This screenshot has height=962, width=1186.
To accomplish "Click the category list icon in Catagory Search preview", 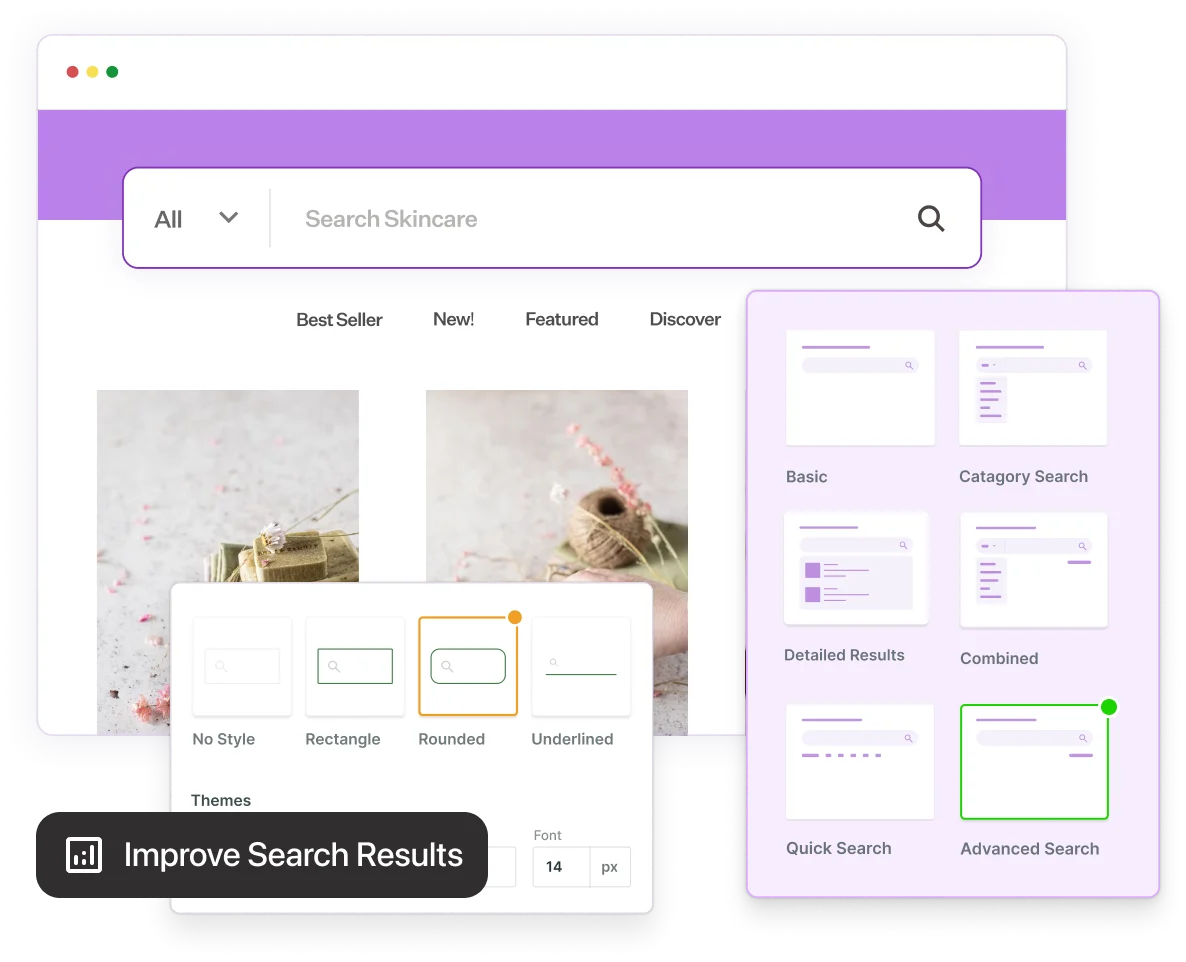I will 989,399.
